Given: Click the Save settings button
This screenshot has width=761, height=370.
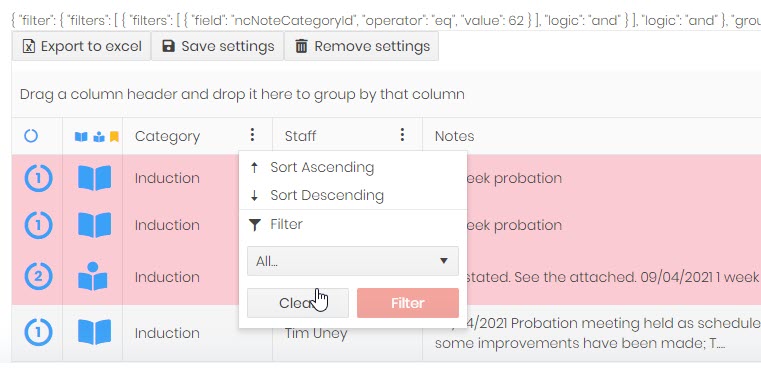Looking at the screenshot, I should (x=217, y=46).
